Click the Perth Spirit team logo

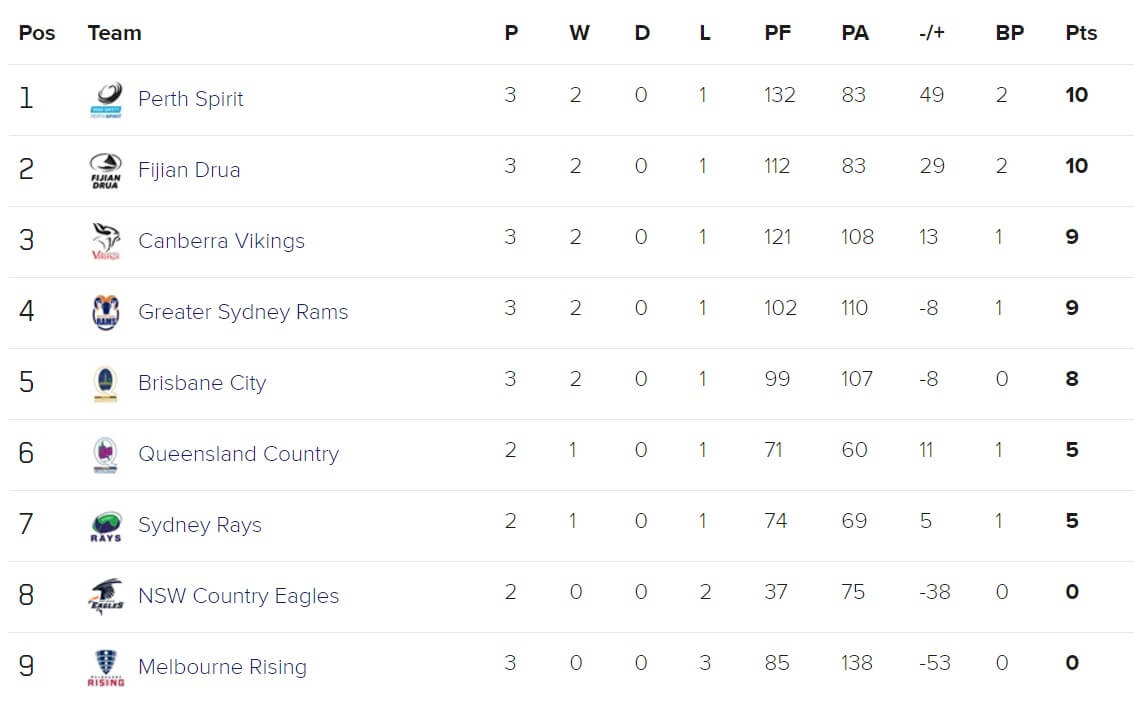[106, 100]
